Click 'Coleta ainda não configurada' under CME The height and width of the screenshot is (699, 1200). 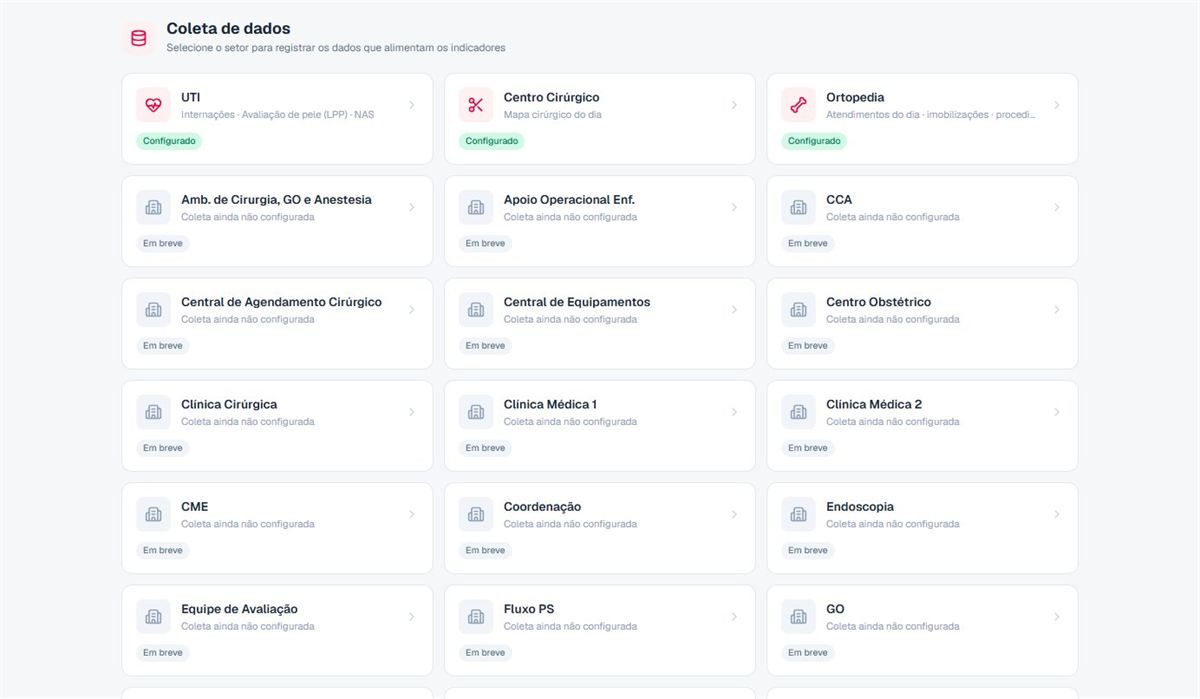pos(248,524)
